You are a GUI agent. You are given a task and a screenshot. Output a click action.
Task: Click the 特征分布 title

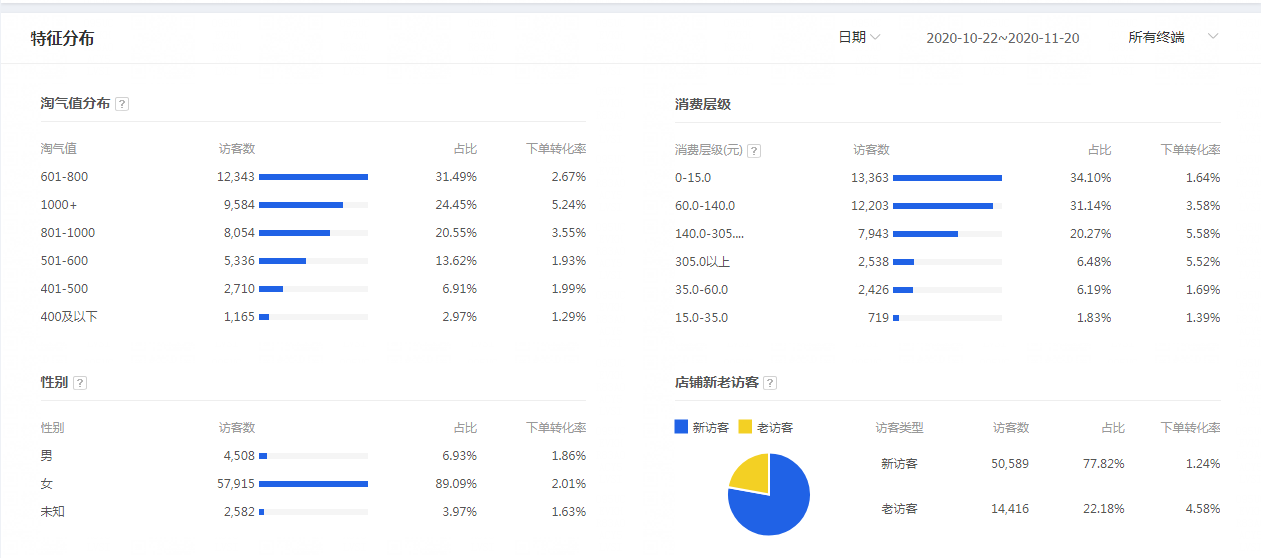(x=62, y=39)
